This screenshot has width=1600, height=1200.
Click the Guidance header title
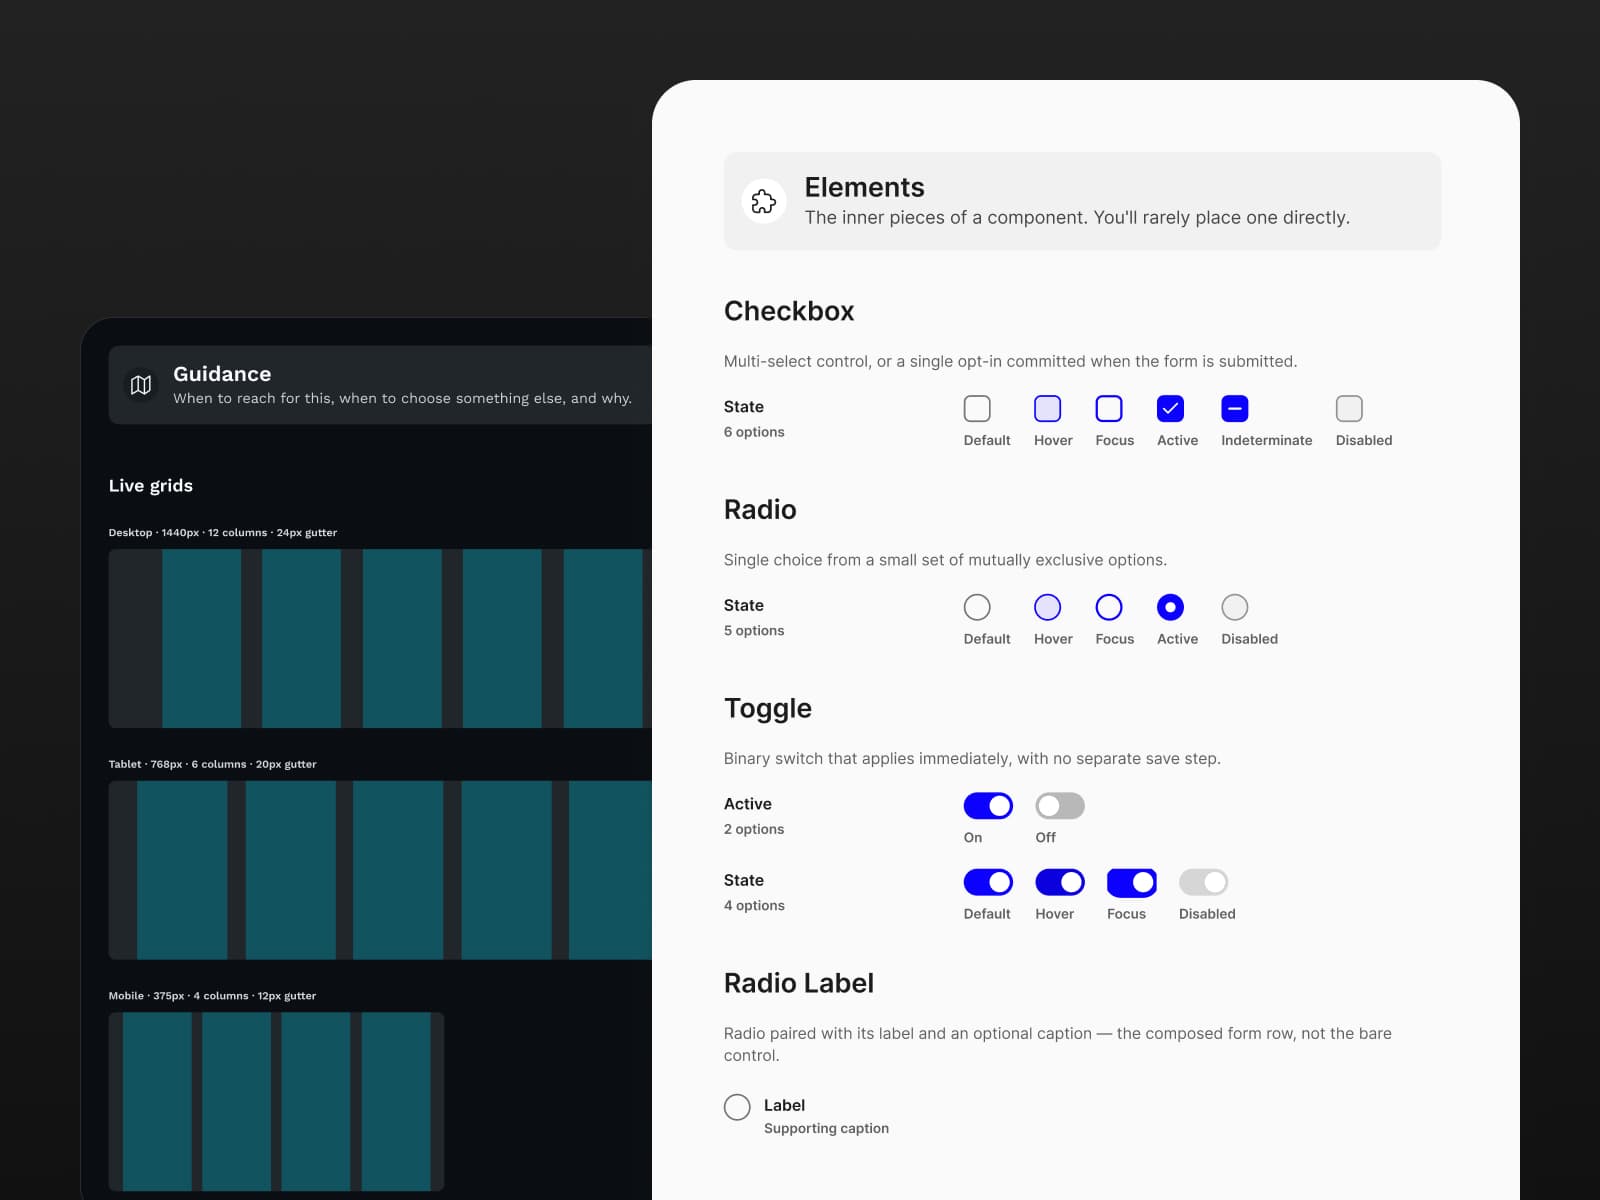pos(222,374)
